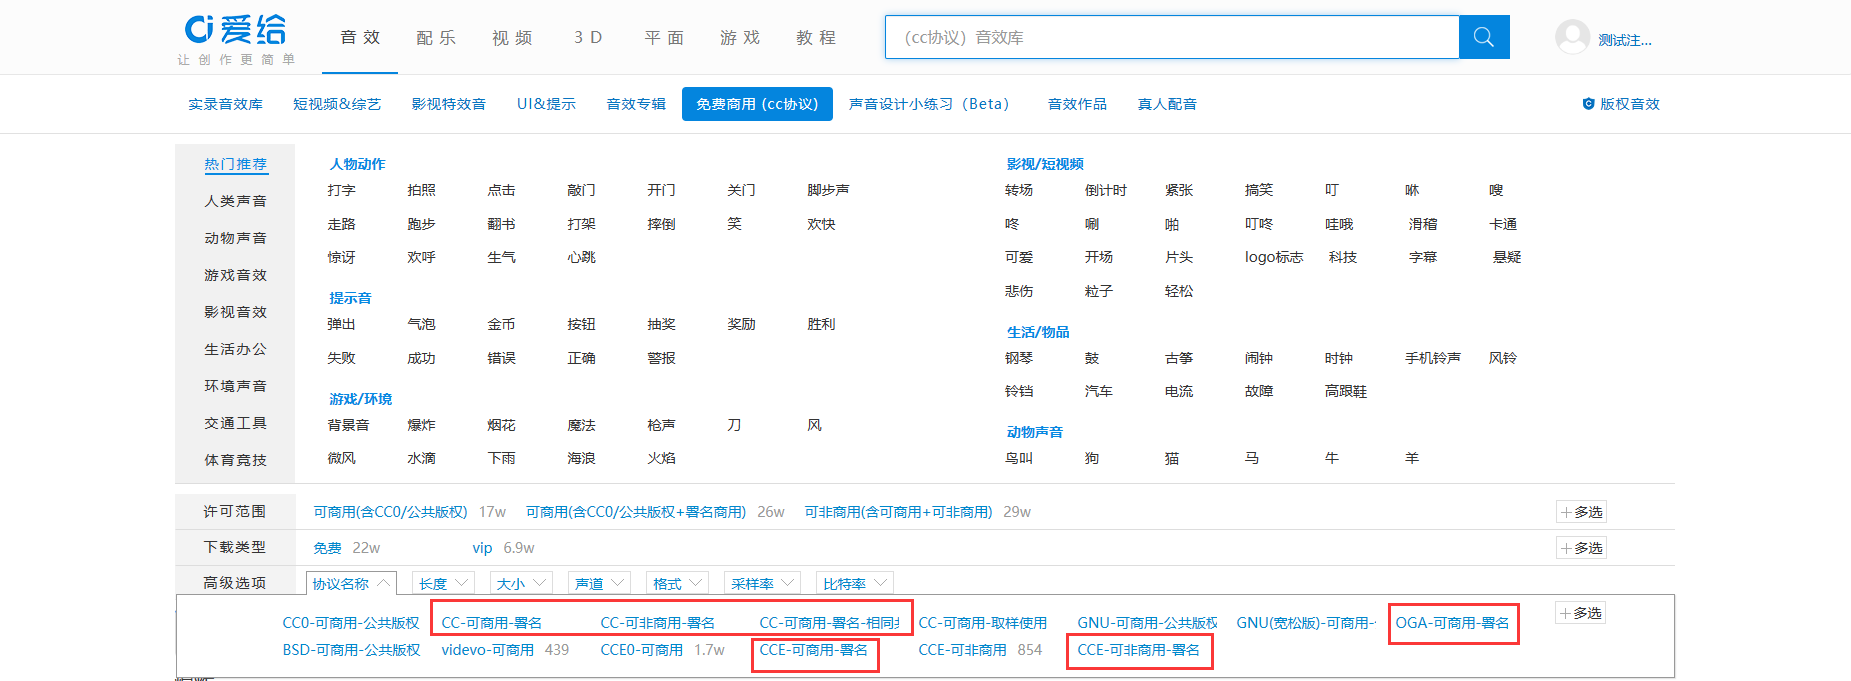Screen dimensions: 1851x681
Task: Open 声音设计小练习 (Beta) tab
Action: click(929, 104)
